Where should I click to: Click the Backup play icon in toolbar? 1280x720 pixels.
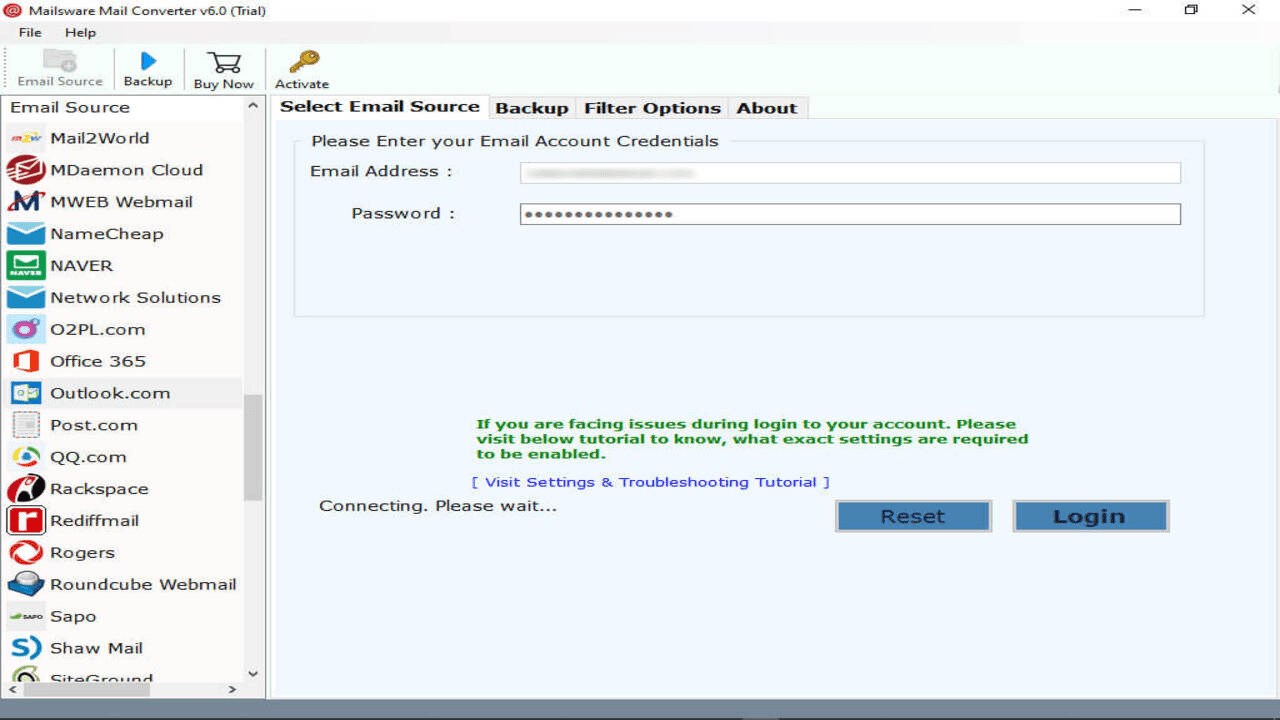[148, 62]
